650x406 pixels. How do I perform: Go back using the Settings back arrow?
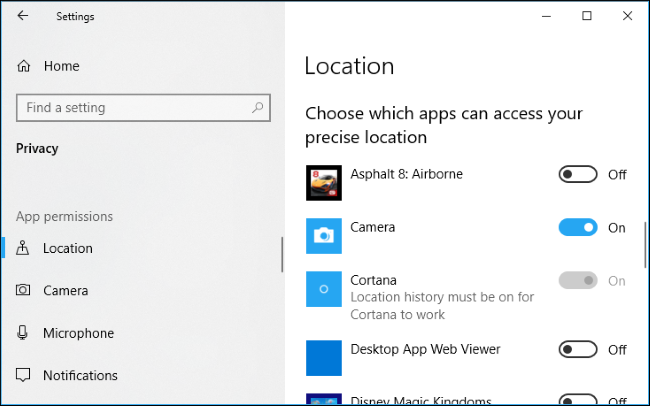[x=23, y=16]
